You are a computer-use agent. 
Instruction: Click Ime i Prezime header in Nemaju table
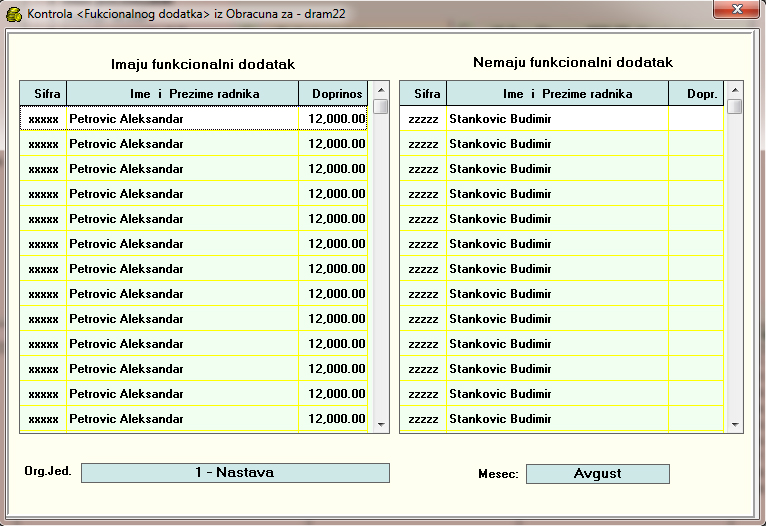557,93
